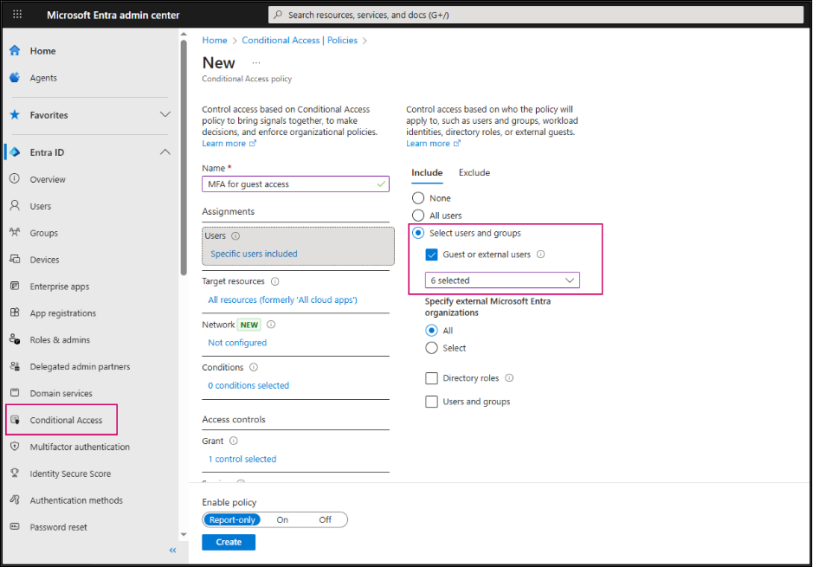This screenshot has width=813, height=567.
Task: Click the sidebar vertical scrollbar thumb
Action: click(x=183, y=158)
